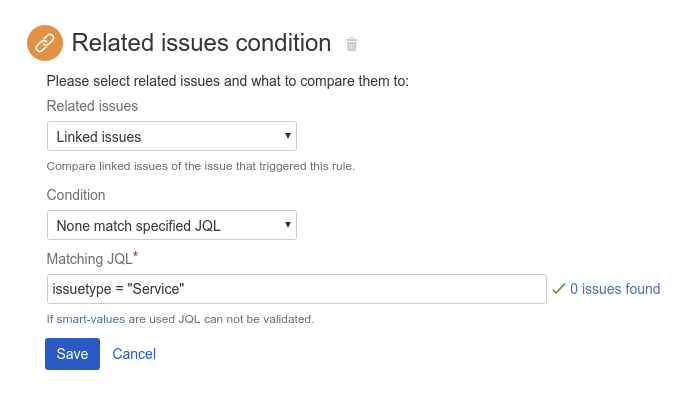Screen dimensions: 695x393
Task: Cancel editing the condition
Action: coord(134,354)
